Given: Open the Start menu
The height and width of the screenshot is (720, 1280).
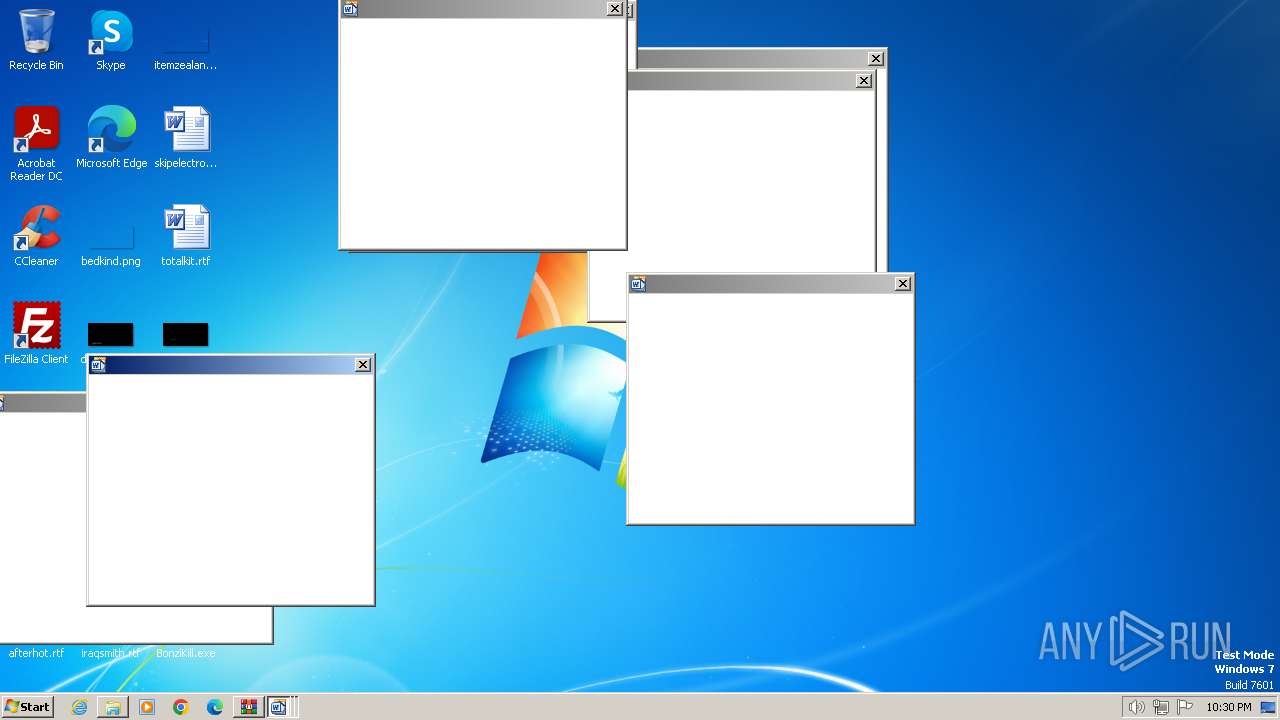Looking at the screenshot, I should [x=27, y=707].
